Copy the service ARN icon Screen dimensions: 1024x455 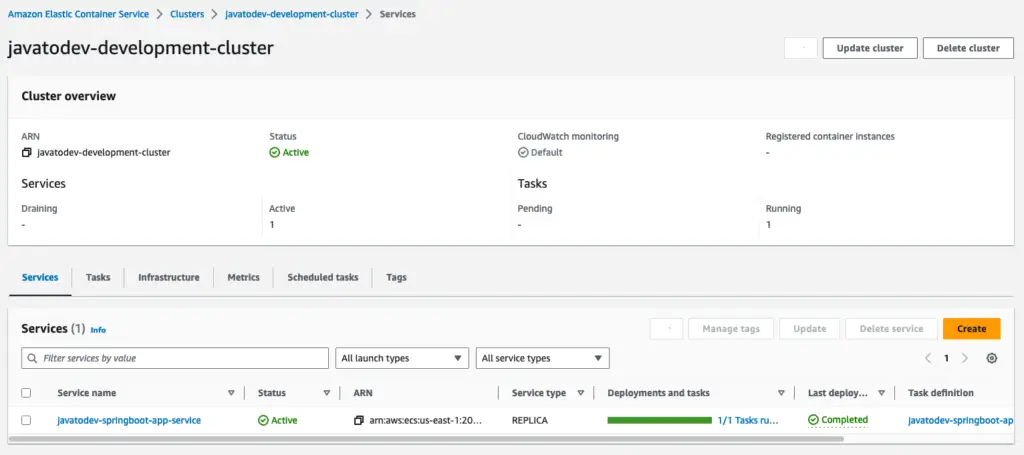coord(359,420)
